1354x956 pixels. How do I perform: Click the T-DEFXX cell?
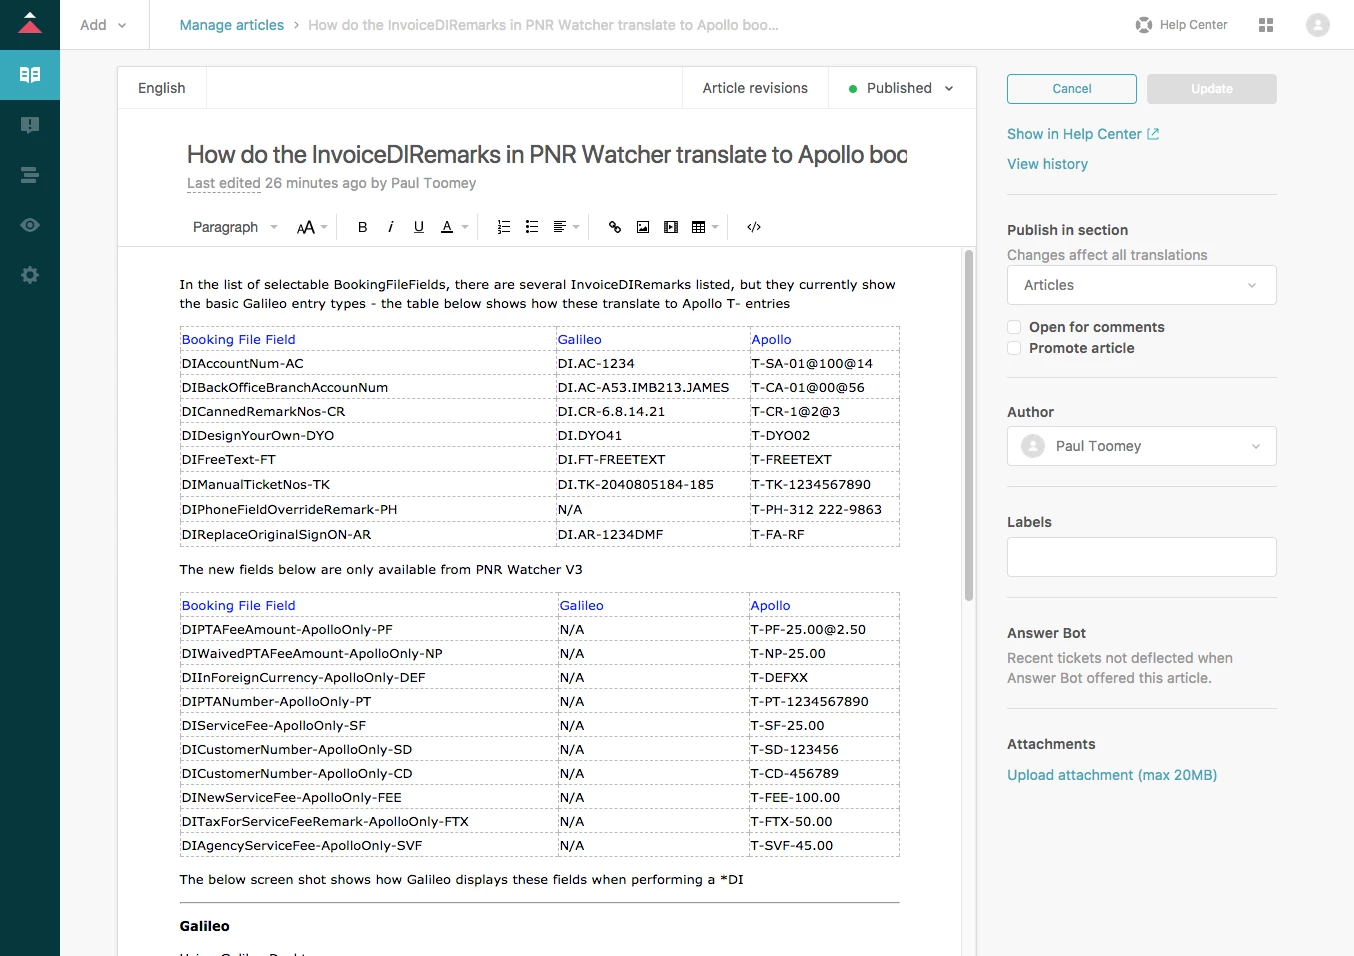click(x=824, y=678)
